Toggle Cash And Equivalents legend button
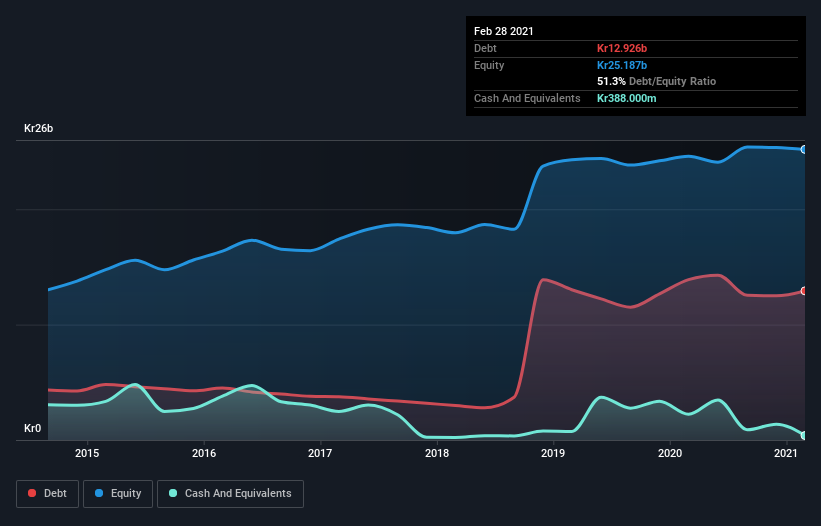Viewport: 821px width, 526px height. (230, 494)
